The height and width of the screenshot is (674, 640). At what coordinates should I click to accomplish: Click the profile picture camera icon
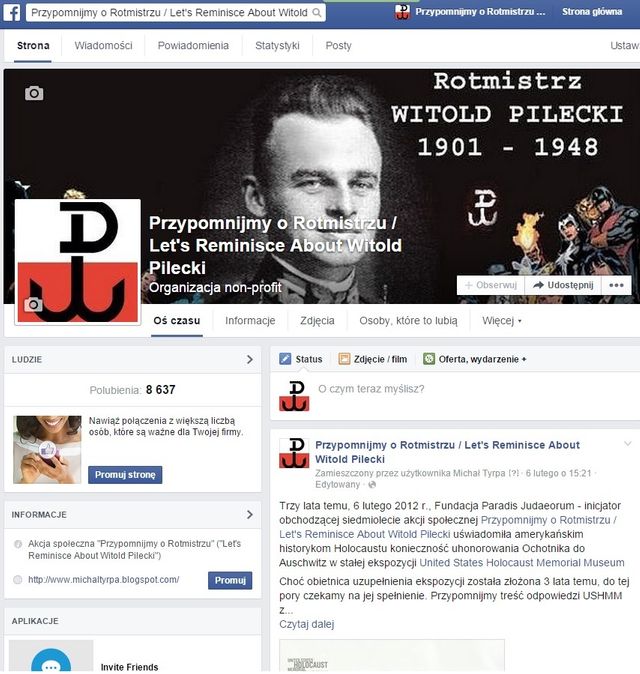[33, 304]
